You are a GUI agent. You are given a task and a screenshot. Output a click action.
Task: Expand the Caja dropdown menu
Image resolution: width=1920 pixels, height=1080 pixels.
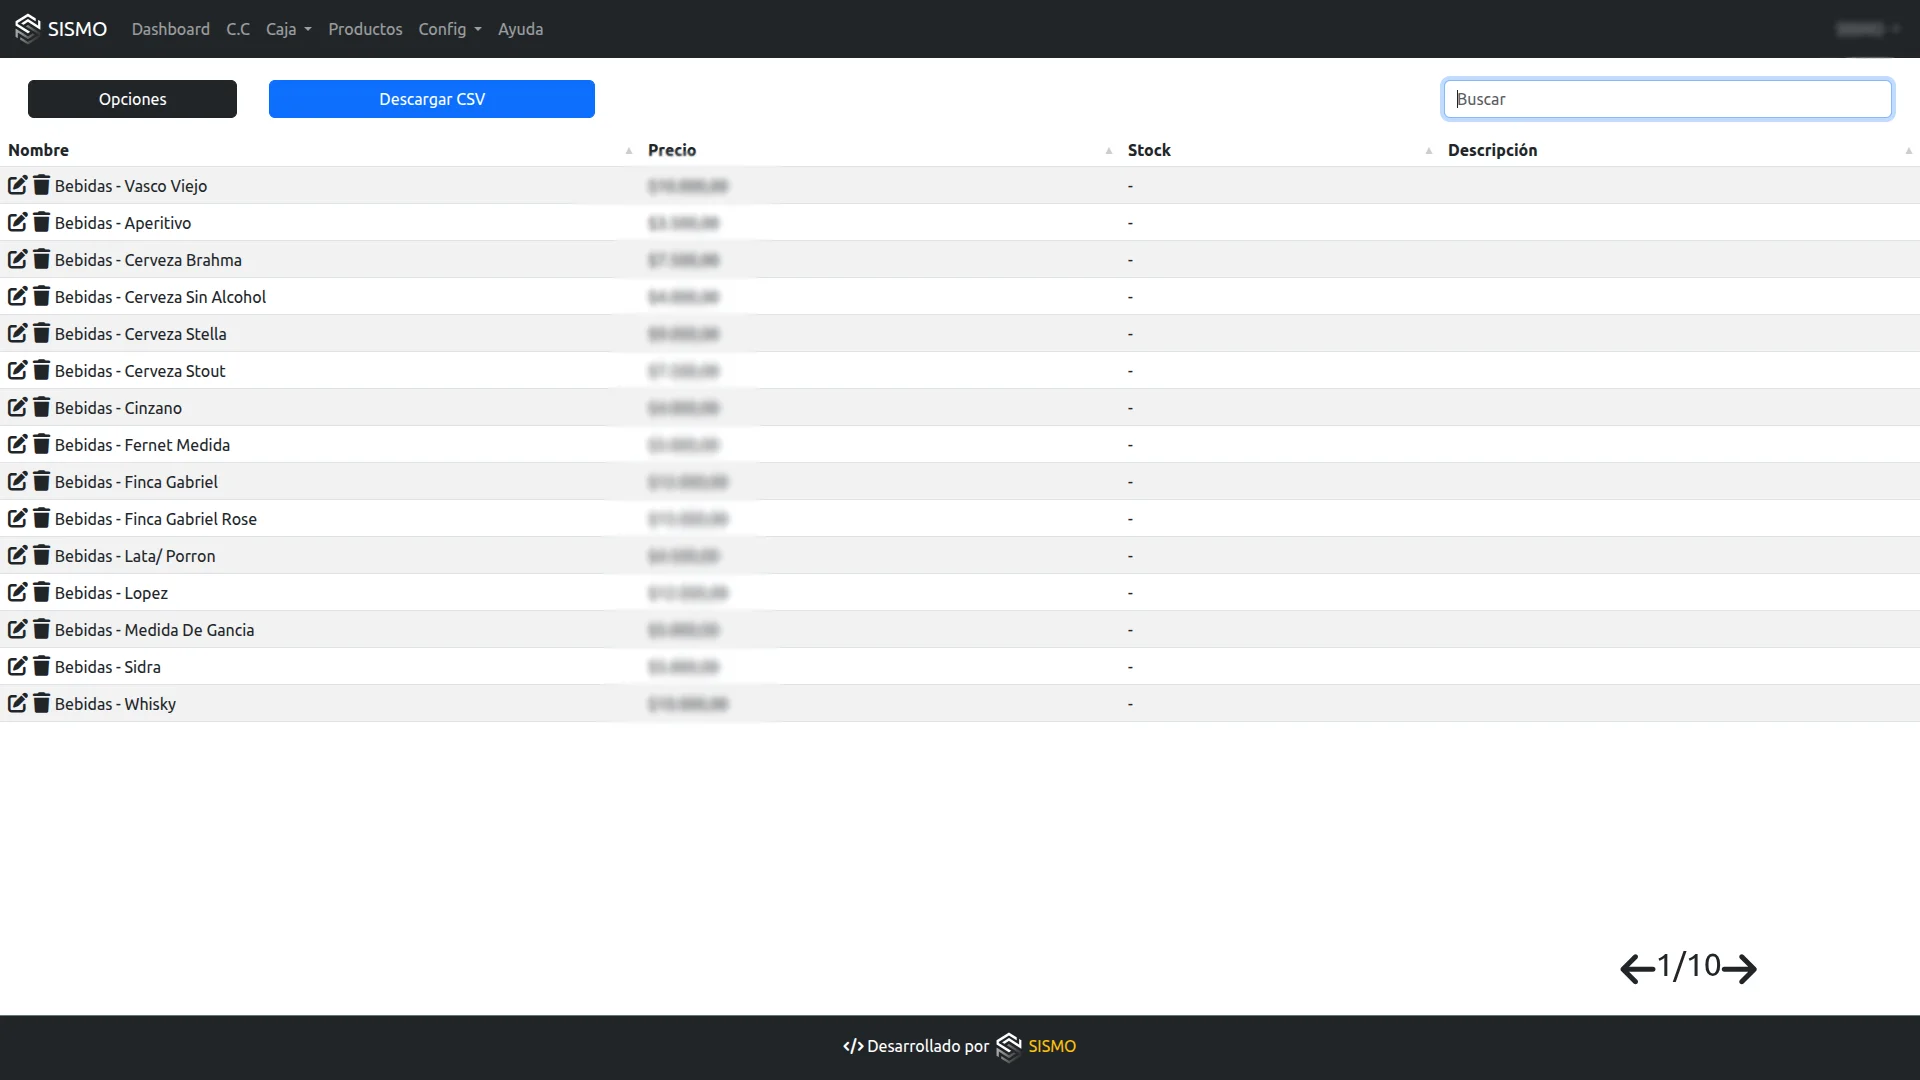pyautogui.click(x=288, y=29)
